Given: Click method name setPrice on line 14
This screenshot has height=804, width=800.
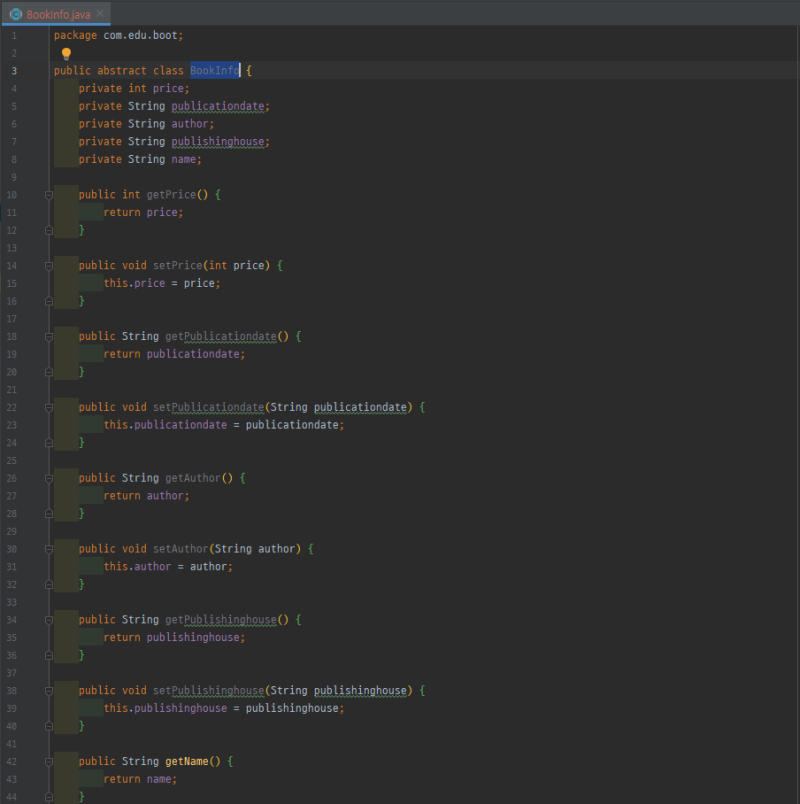Looking at the screenshot, I should click(177, 265).
